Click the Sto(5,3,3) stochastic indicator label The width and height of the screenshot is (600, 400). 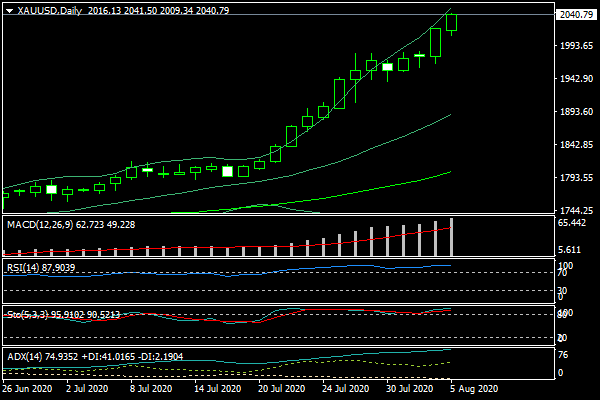pyautogui.click(x=29, y=314)
